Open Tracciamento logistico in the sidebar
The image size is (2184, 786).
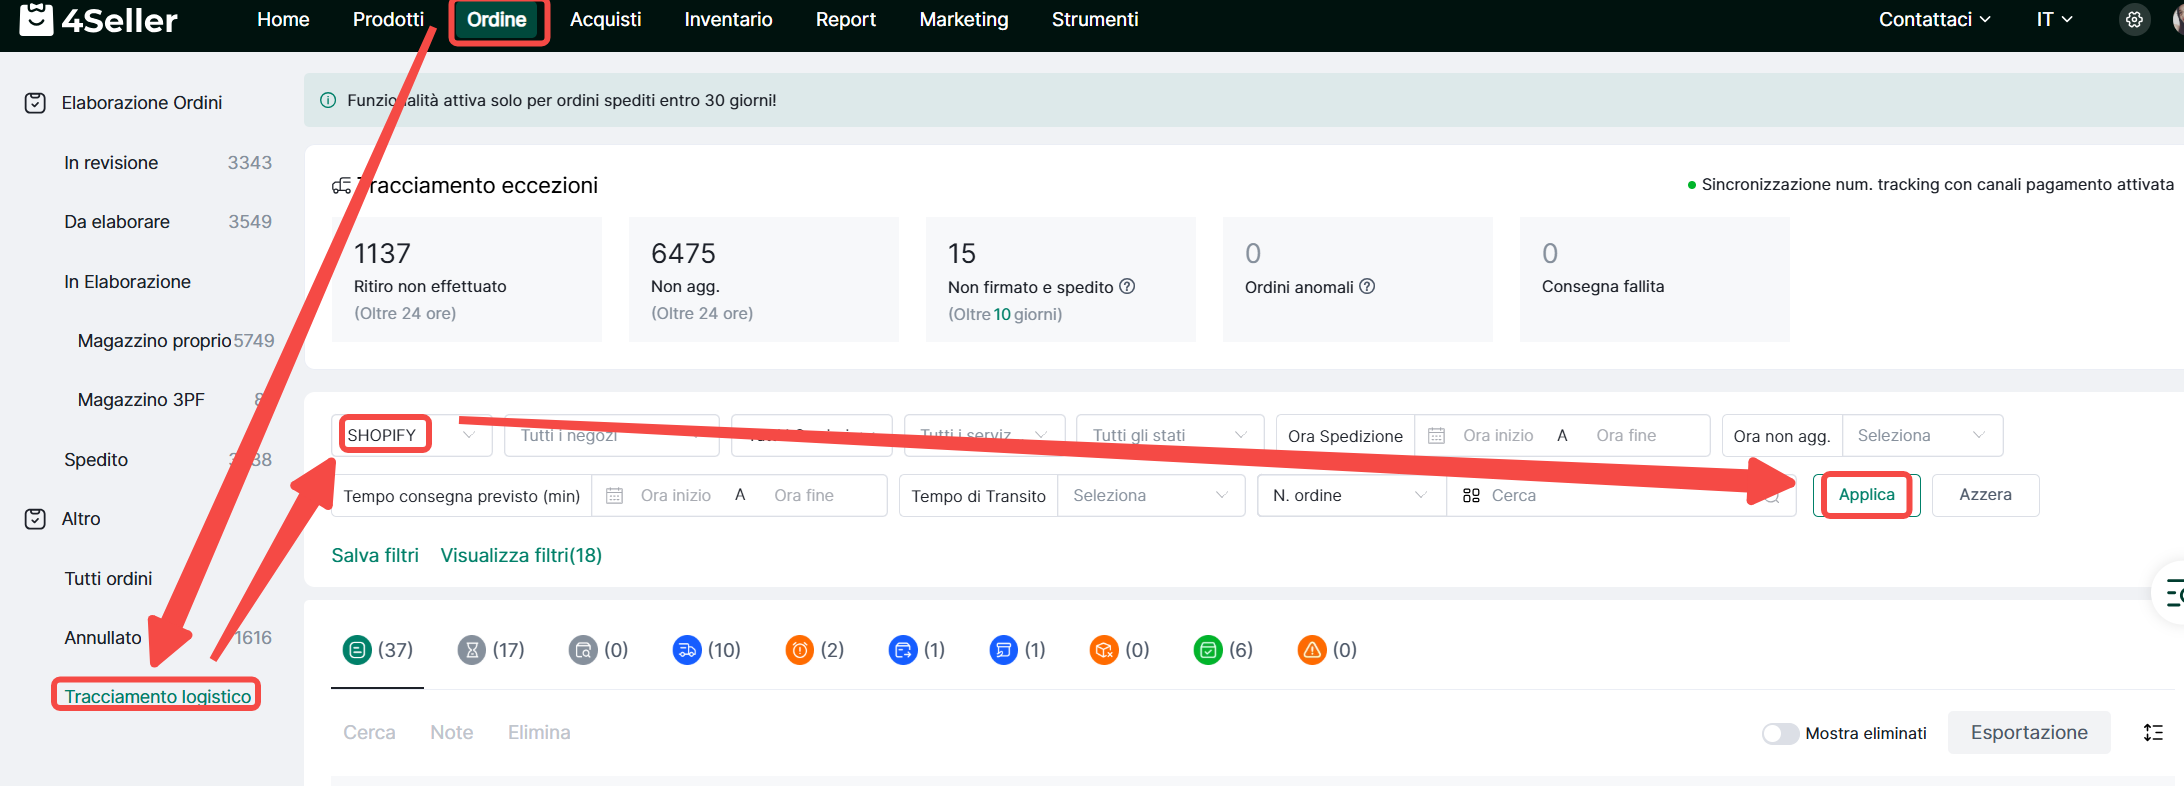click(157, 696)
